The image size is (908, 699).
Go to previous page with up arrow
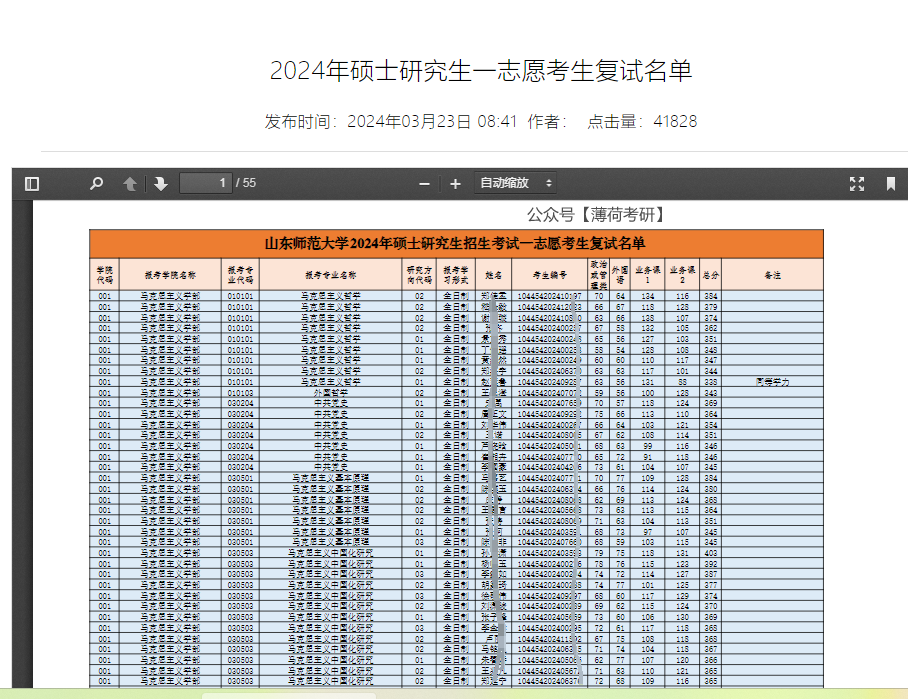[x=130, y=183]
